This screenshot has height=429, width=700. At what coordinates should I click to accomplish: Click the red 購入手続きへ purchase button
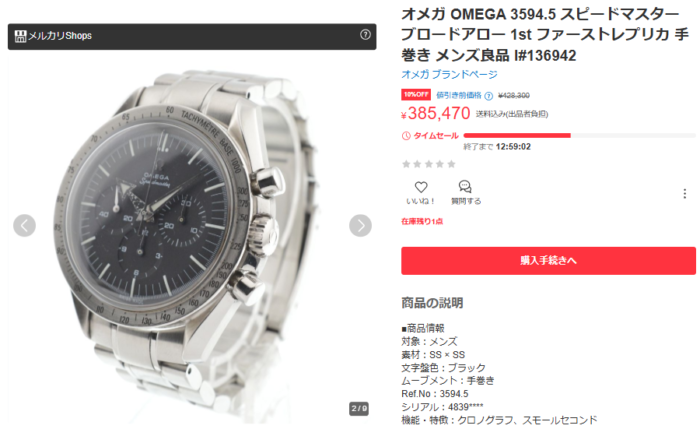point(548,261)
